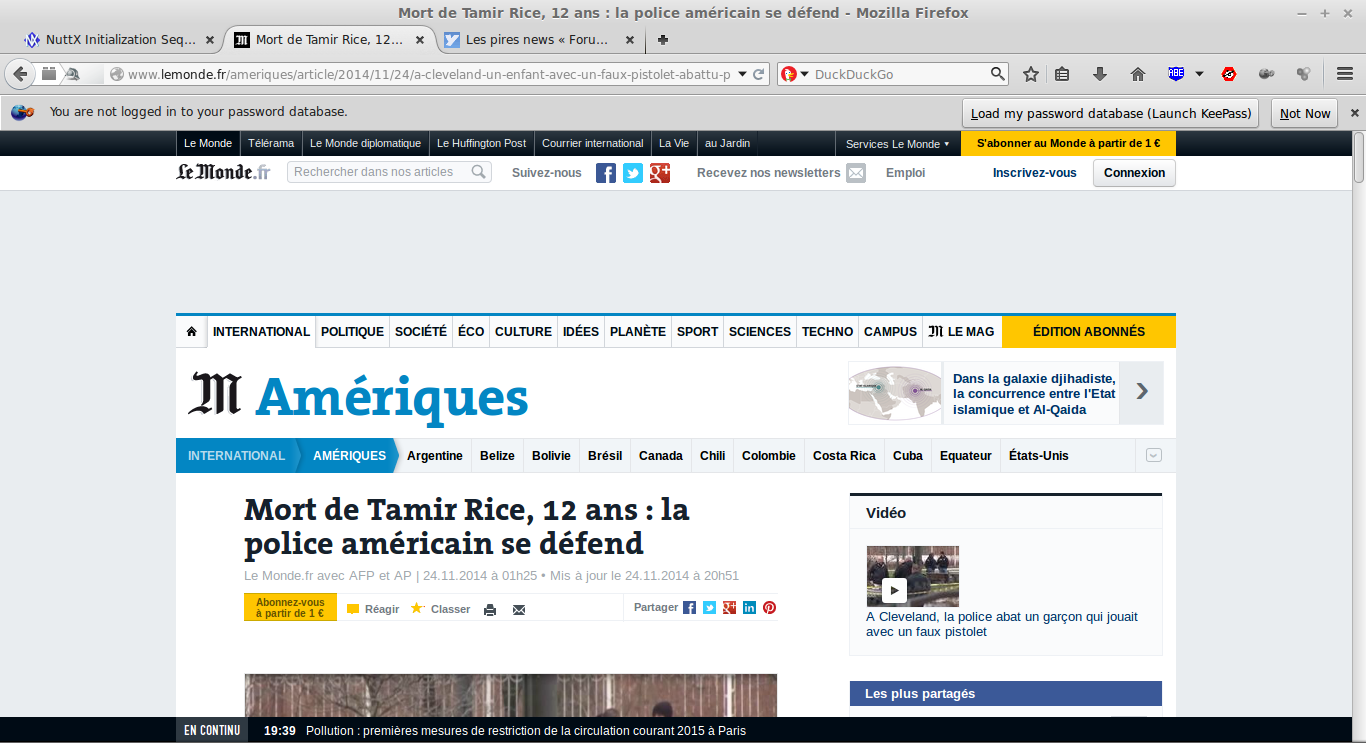Share article on Pinterest icon
Screen dimensions: 1366x743
point(769,607)
